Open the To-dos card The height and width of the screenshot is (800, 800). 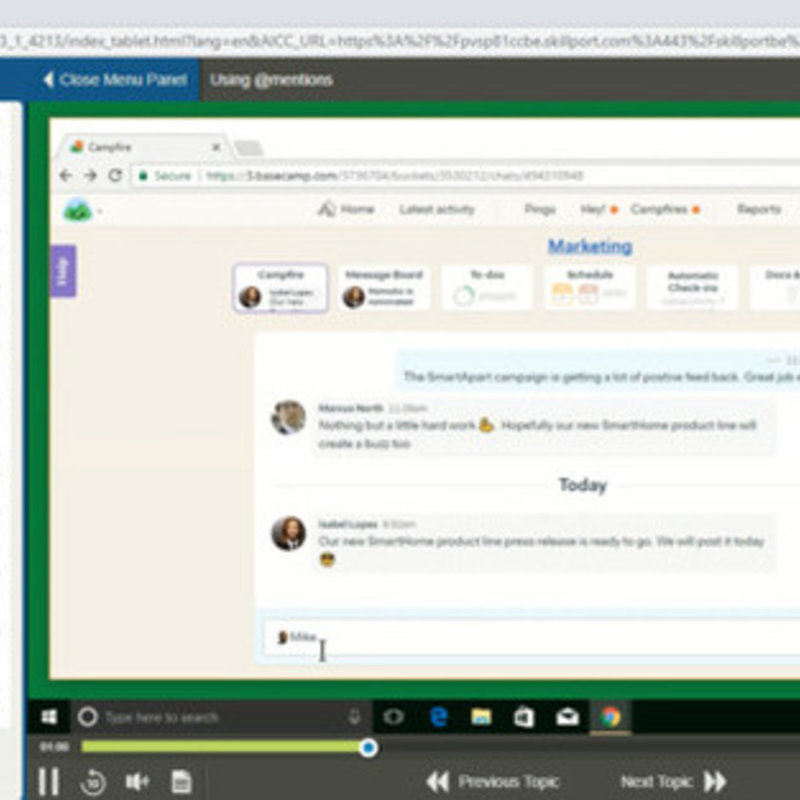(x=487, y=288)
